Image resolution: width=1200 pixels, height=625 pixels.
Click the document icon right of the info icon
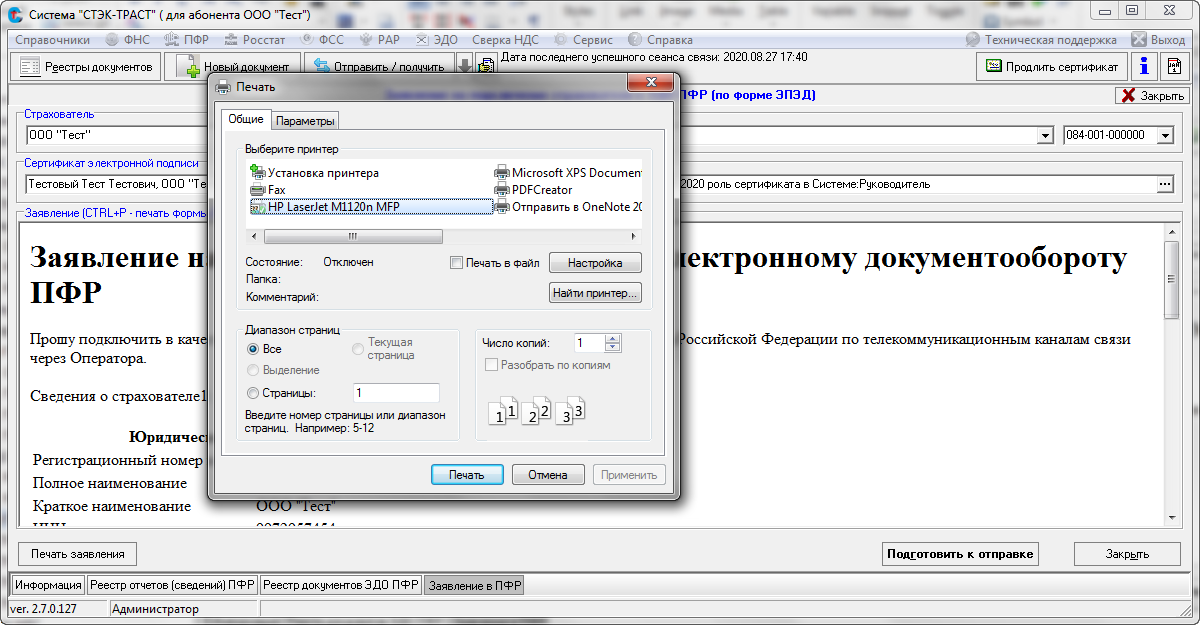point(1172,66)
